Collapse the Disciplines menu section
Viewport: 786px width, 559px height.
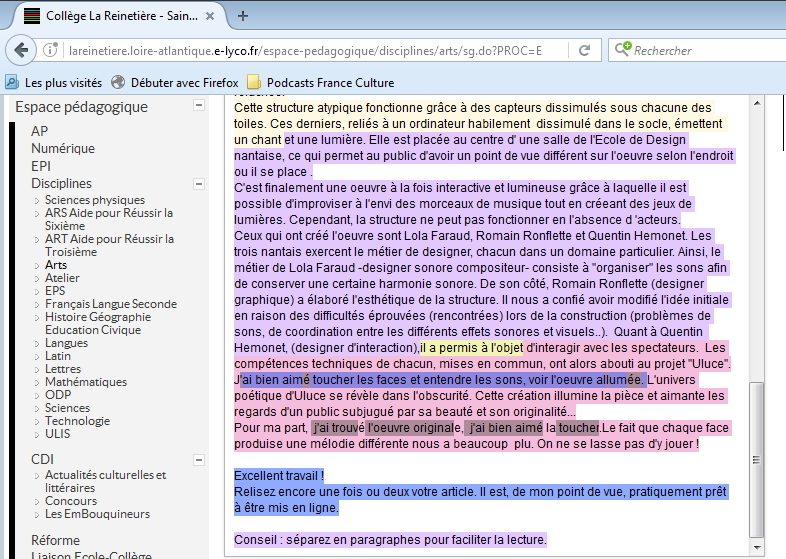click(x=201, y=184)
